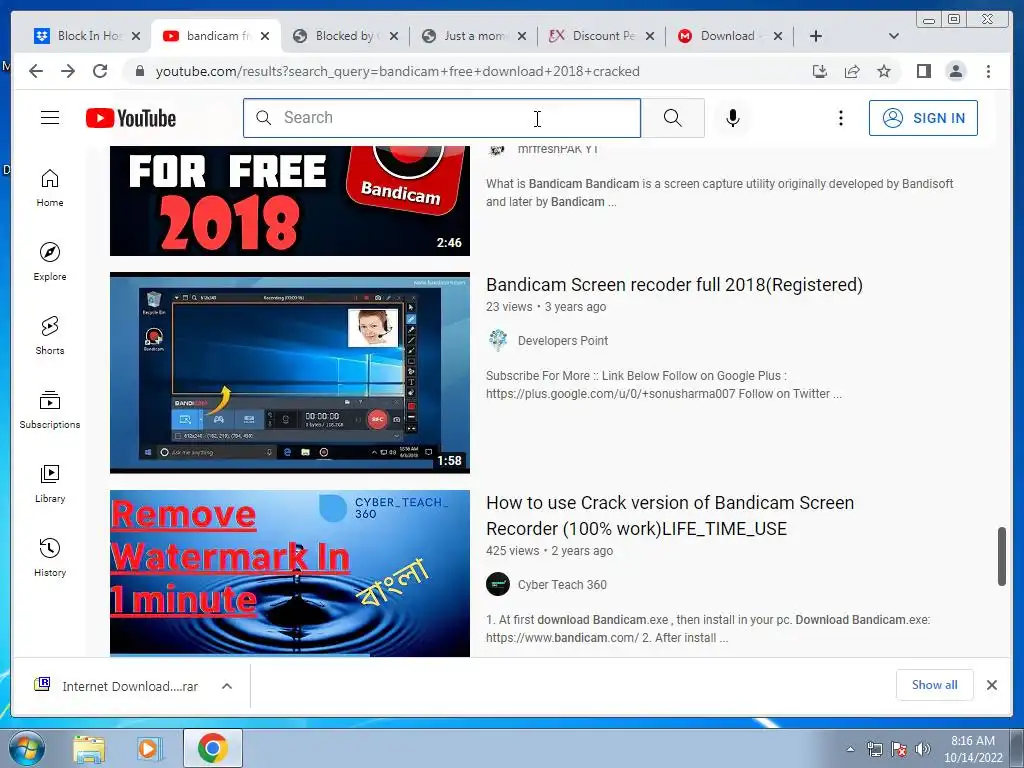Visit the Cyber Teach 360 channel

[x=562, y=584]
